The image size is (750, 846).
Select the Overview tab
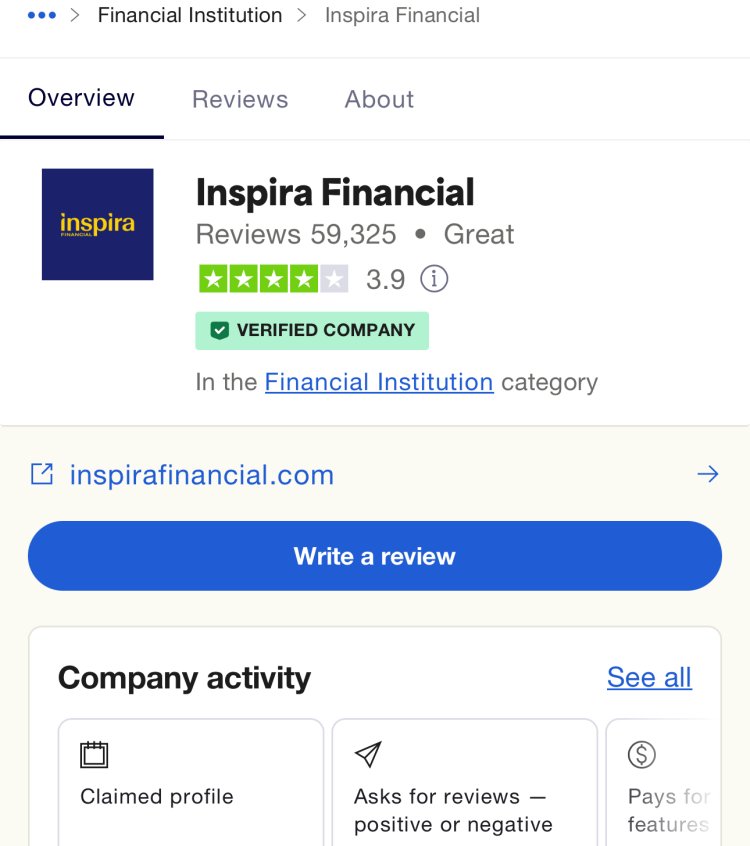click(x=81, y=98)
